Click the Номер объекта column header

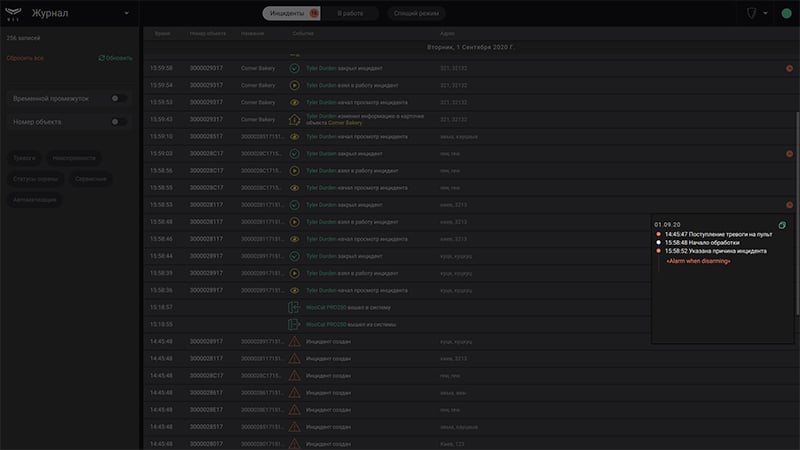click(x=208, y=34)
